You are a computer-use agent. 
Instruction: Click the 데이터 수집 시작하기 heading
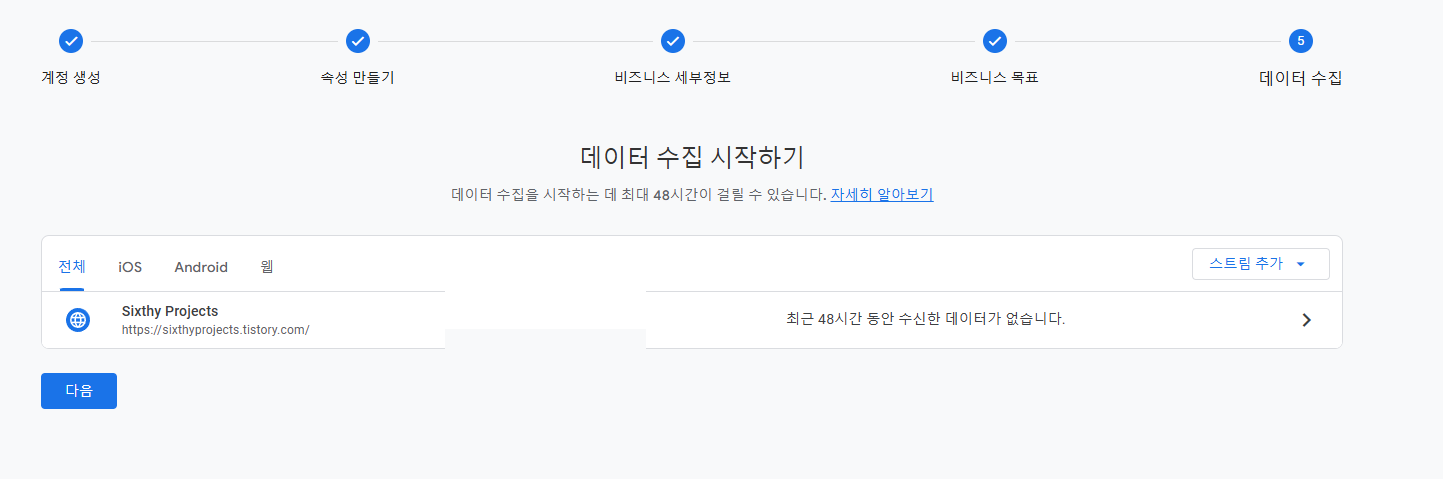[692, 157]
